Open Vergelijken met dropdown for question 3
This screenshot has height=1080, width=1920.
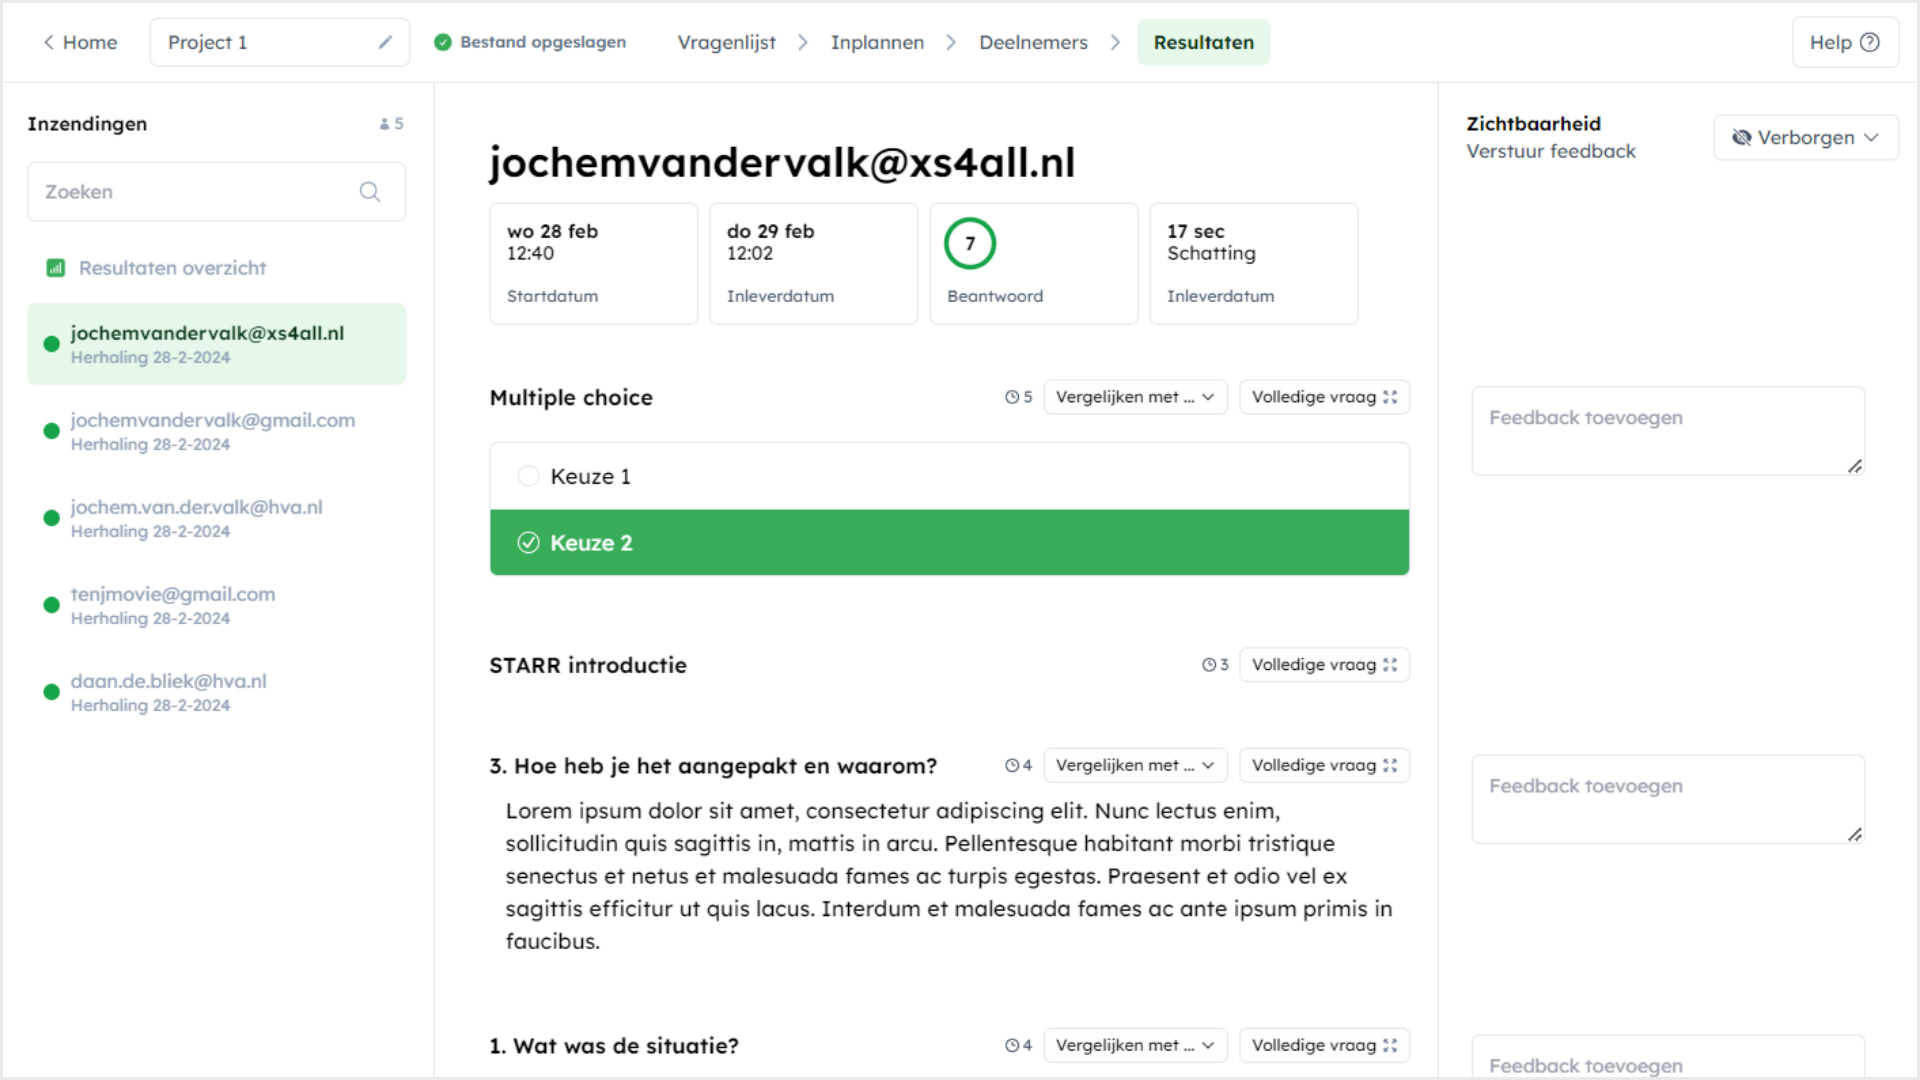click(1135, 765)
